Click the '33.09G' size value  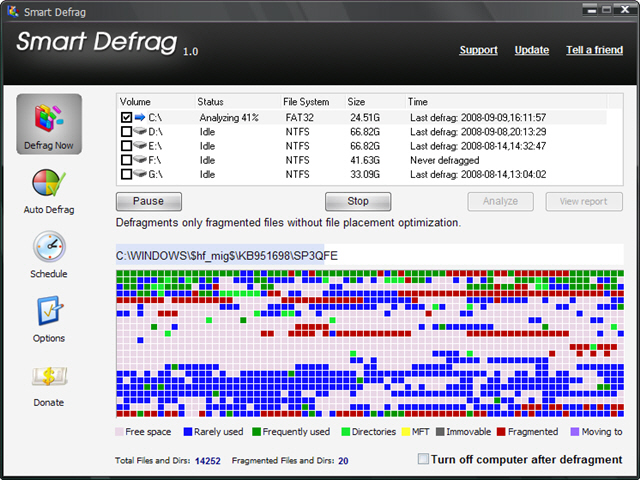coord(365,174)
